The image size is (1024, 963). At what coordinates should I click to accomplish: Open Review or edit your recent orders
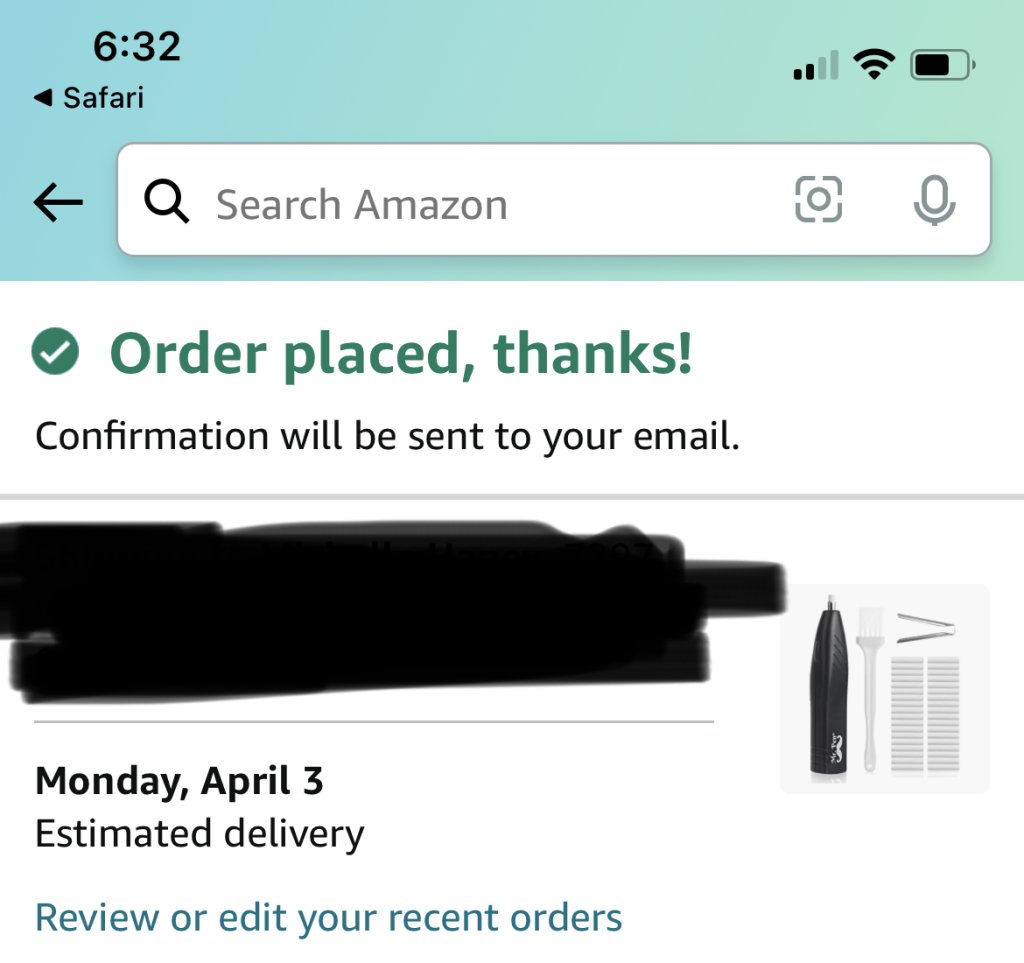click(x=328, y=917)
